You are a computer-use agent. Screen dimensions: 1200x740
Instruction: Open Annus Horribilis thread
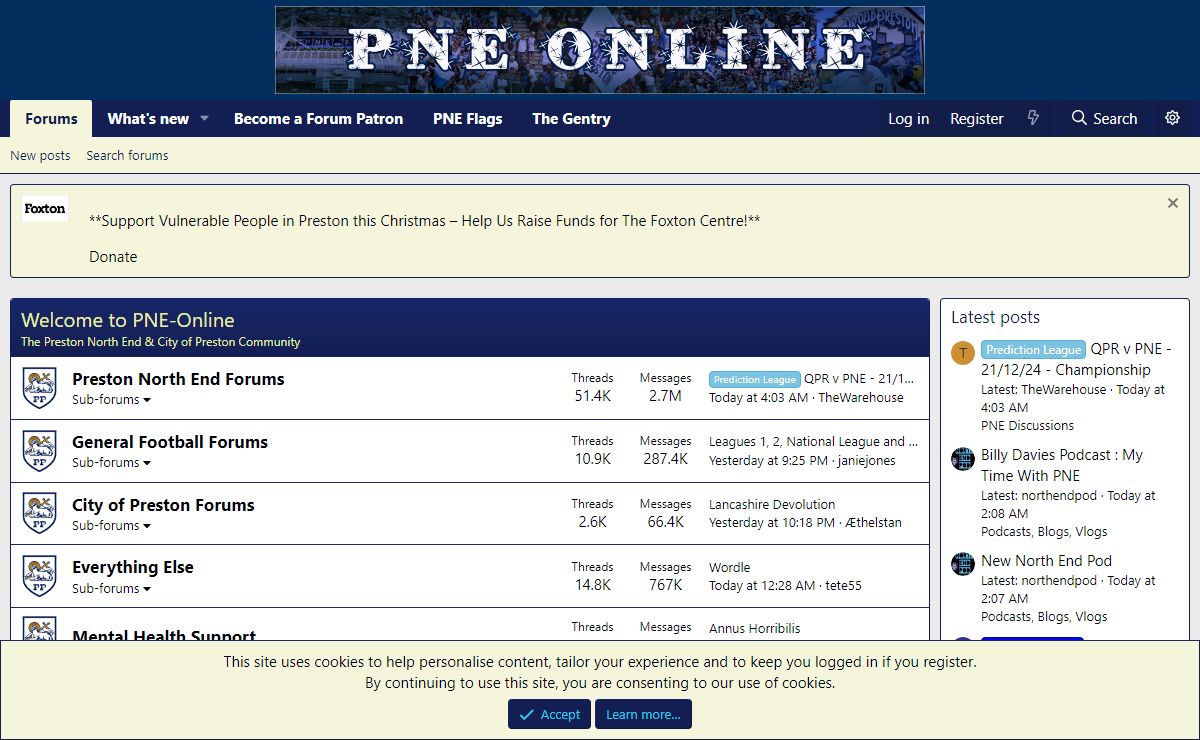pos(754,628)
